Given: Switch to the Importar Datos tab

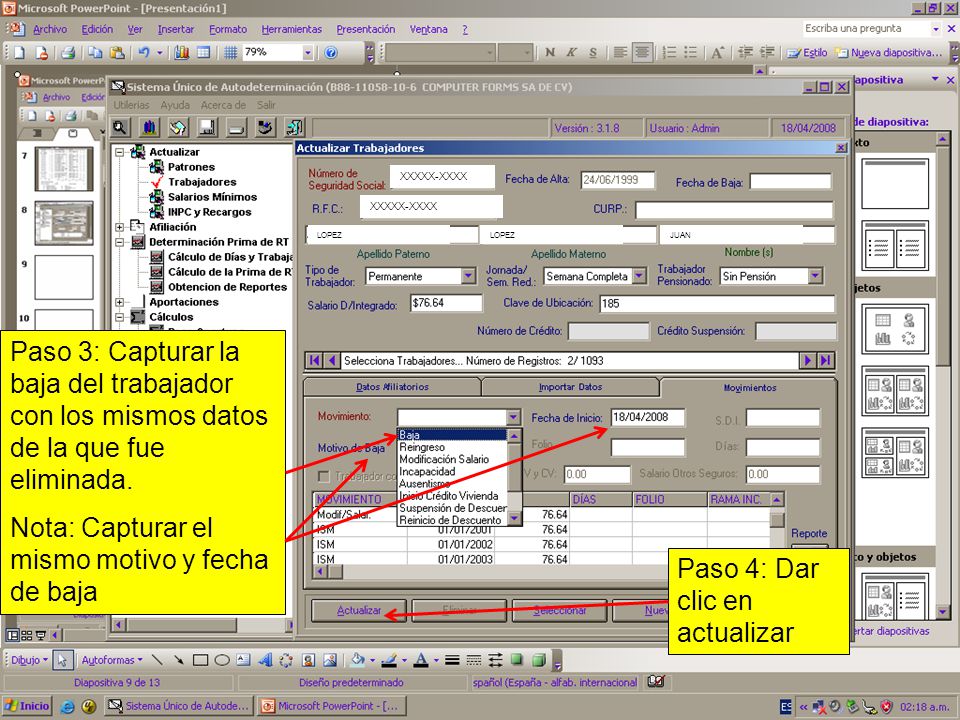Looking at the screenshot, I should coord(570,387).
